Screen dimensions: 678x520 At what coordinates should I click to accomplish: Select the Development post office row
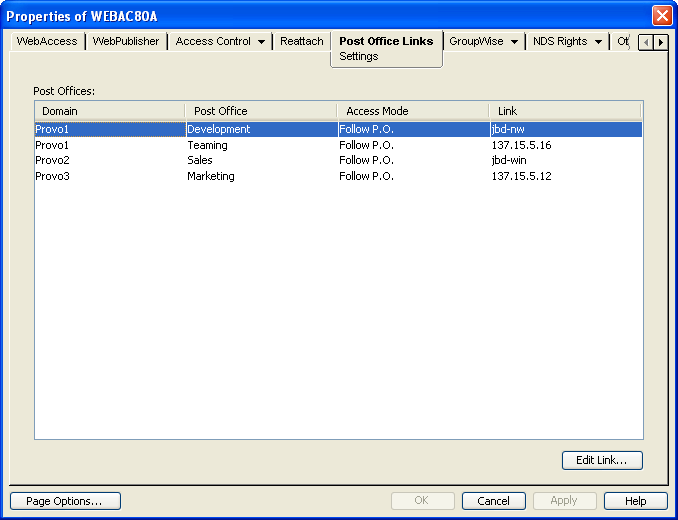(339, 129)
